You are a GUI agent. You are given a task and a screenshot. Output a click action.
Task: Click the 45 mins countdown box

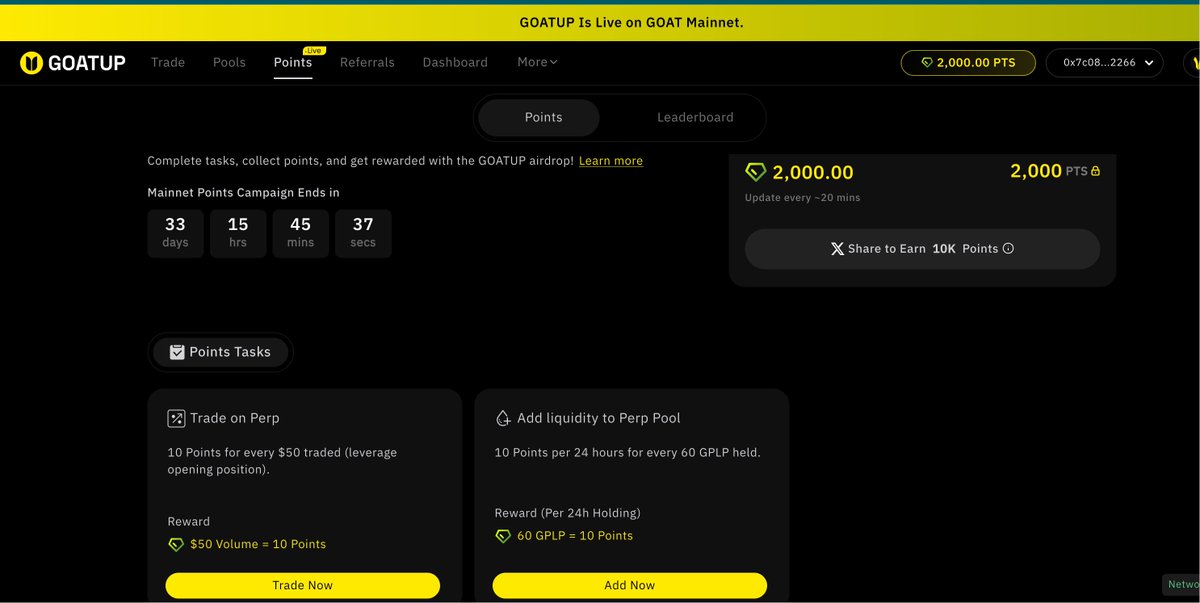tap(300, 233)
